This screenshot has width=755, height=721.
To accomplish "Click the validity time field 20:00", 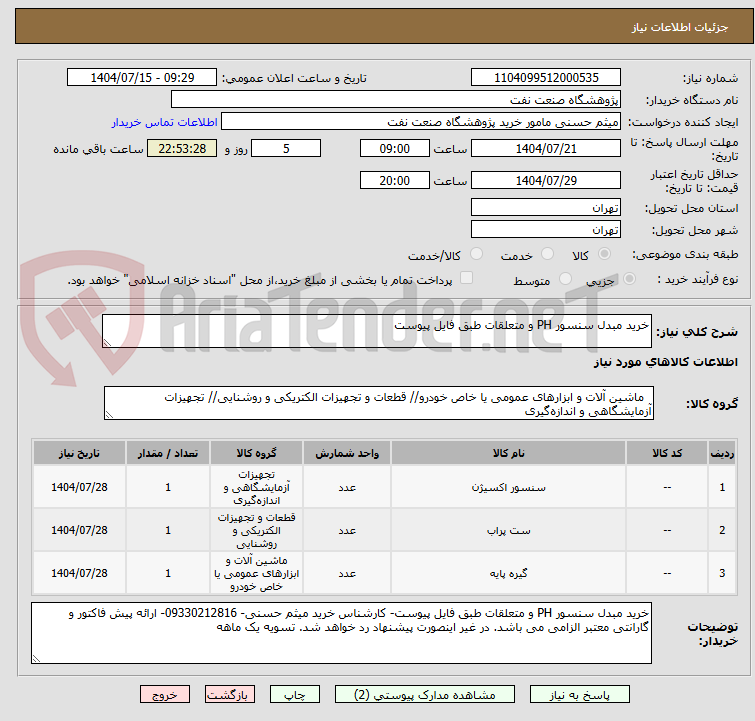I will click(x=394, y=180).
